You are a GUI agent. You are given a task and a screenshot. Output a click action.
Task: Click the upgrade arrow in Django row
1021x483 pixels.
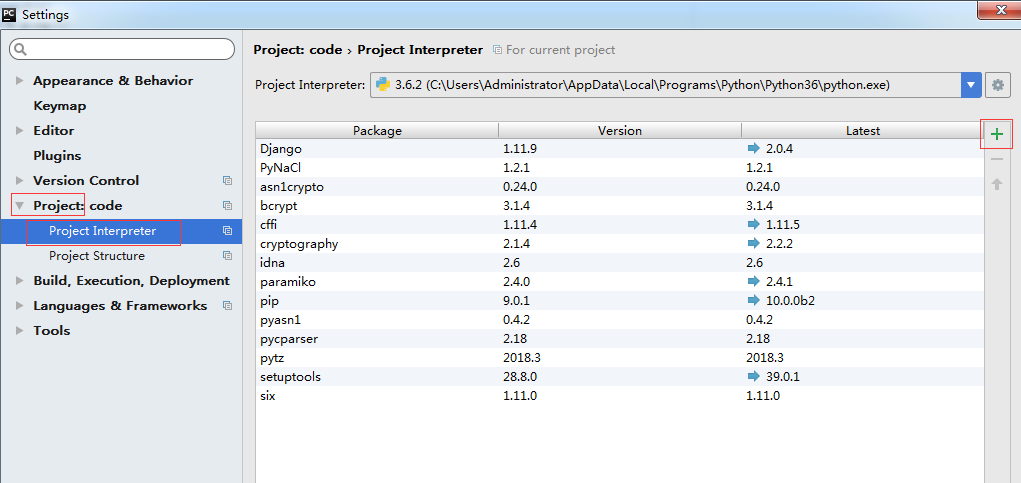point(753,148)
